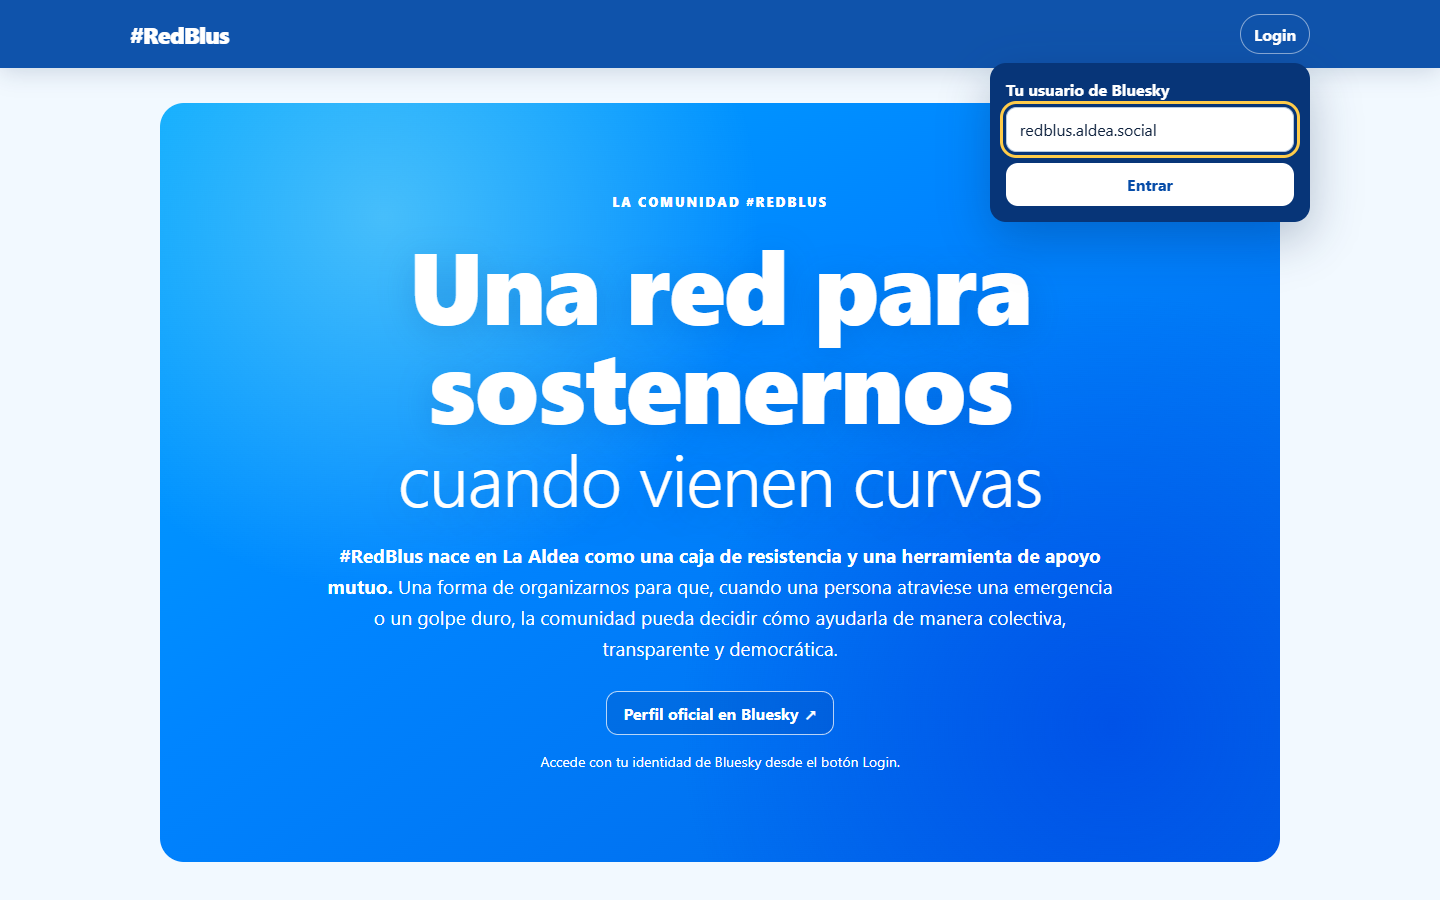The height and width of the screenshot is (900, 1440).
Task: Click the 'LA COMUNIDAD #REDBLUS' eyebrow text
Action: click(720, 202)
